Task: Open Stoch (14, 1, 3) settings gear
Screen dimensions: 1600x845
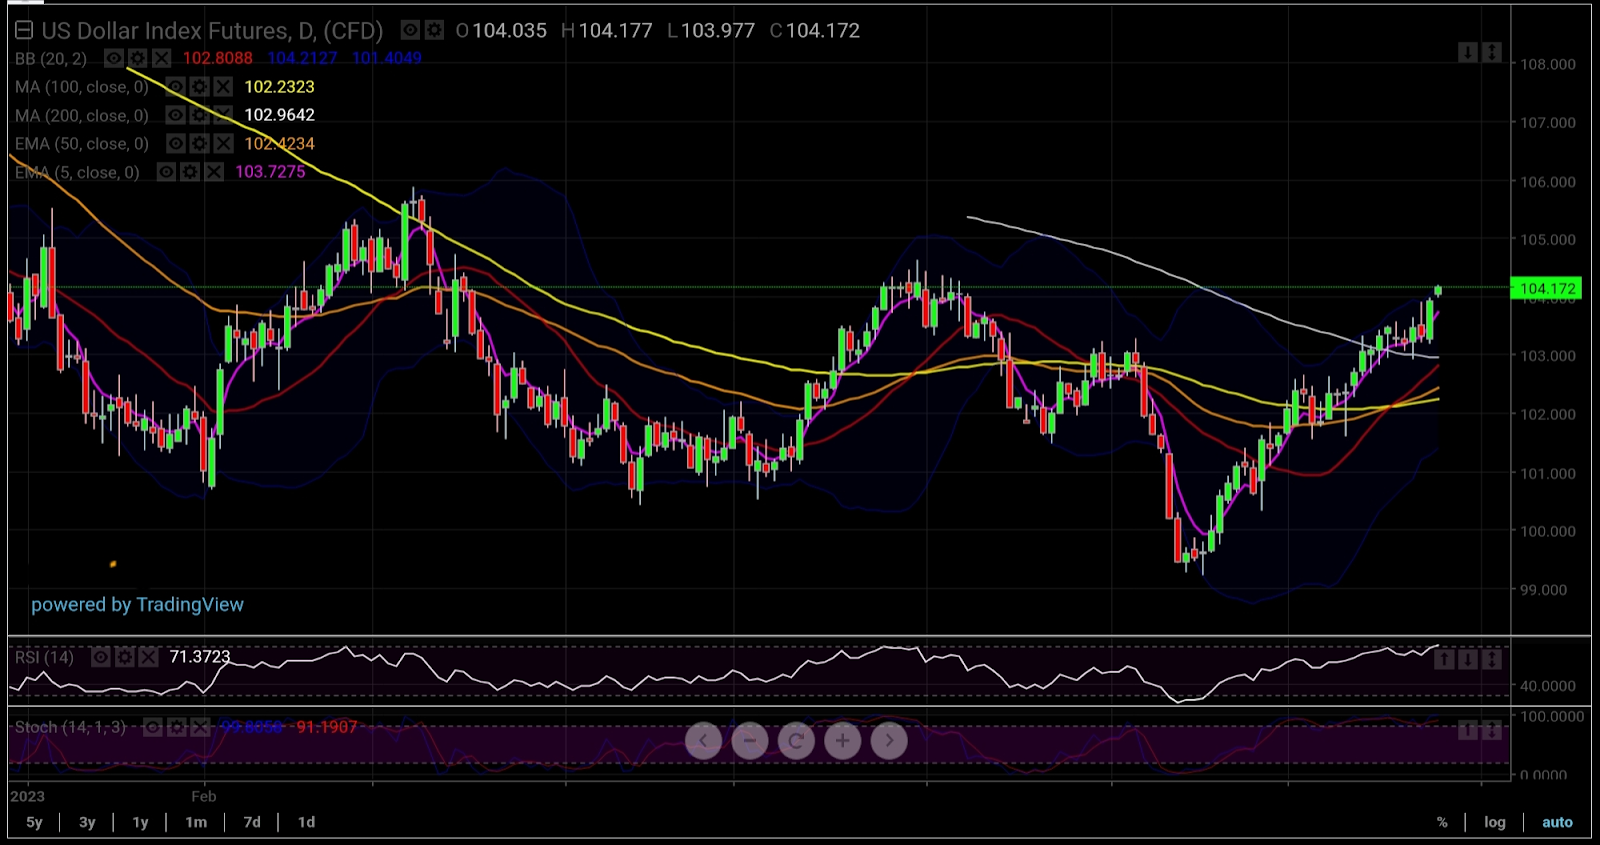Action: [x=176, y=727]
